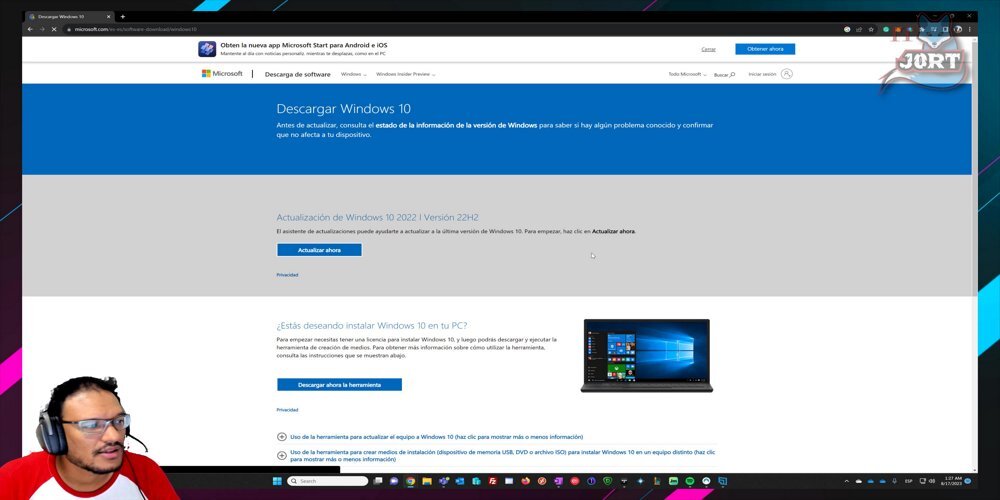The height and width of the screenshot is (500, 1000).
Task: Dismiss the banner with Cerrar
Action: click(709, 49)
